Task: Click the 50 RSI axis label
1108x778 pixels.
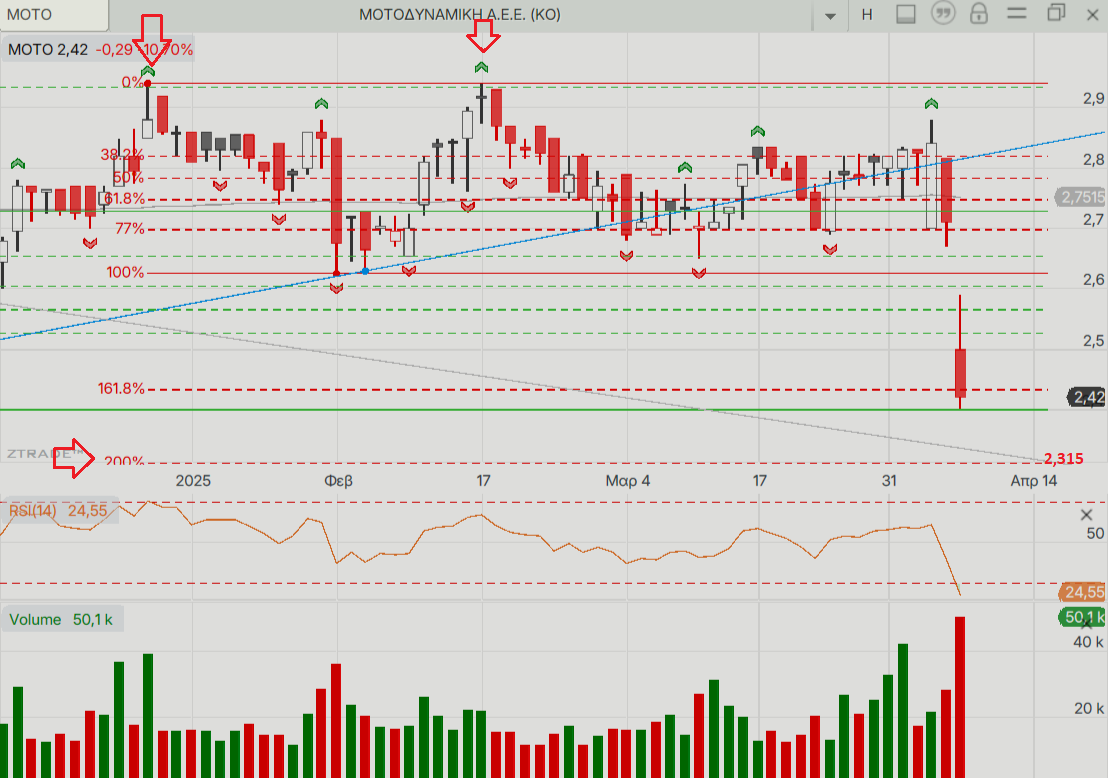Action: coord(1095,534)
